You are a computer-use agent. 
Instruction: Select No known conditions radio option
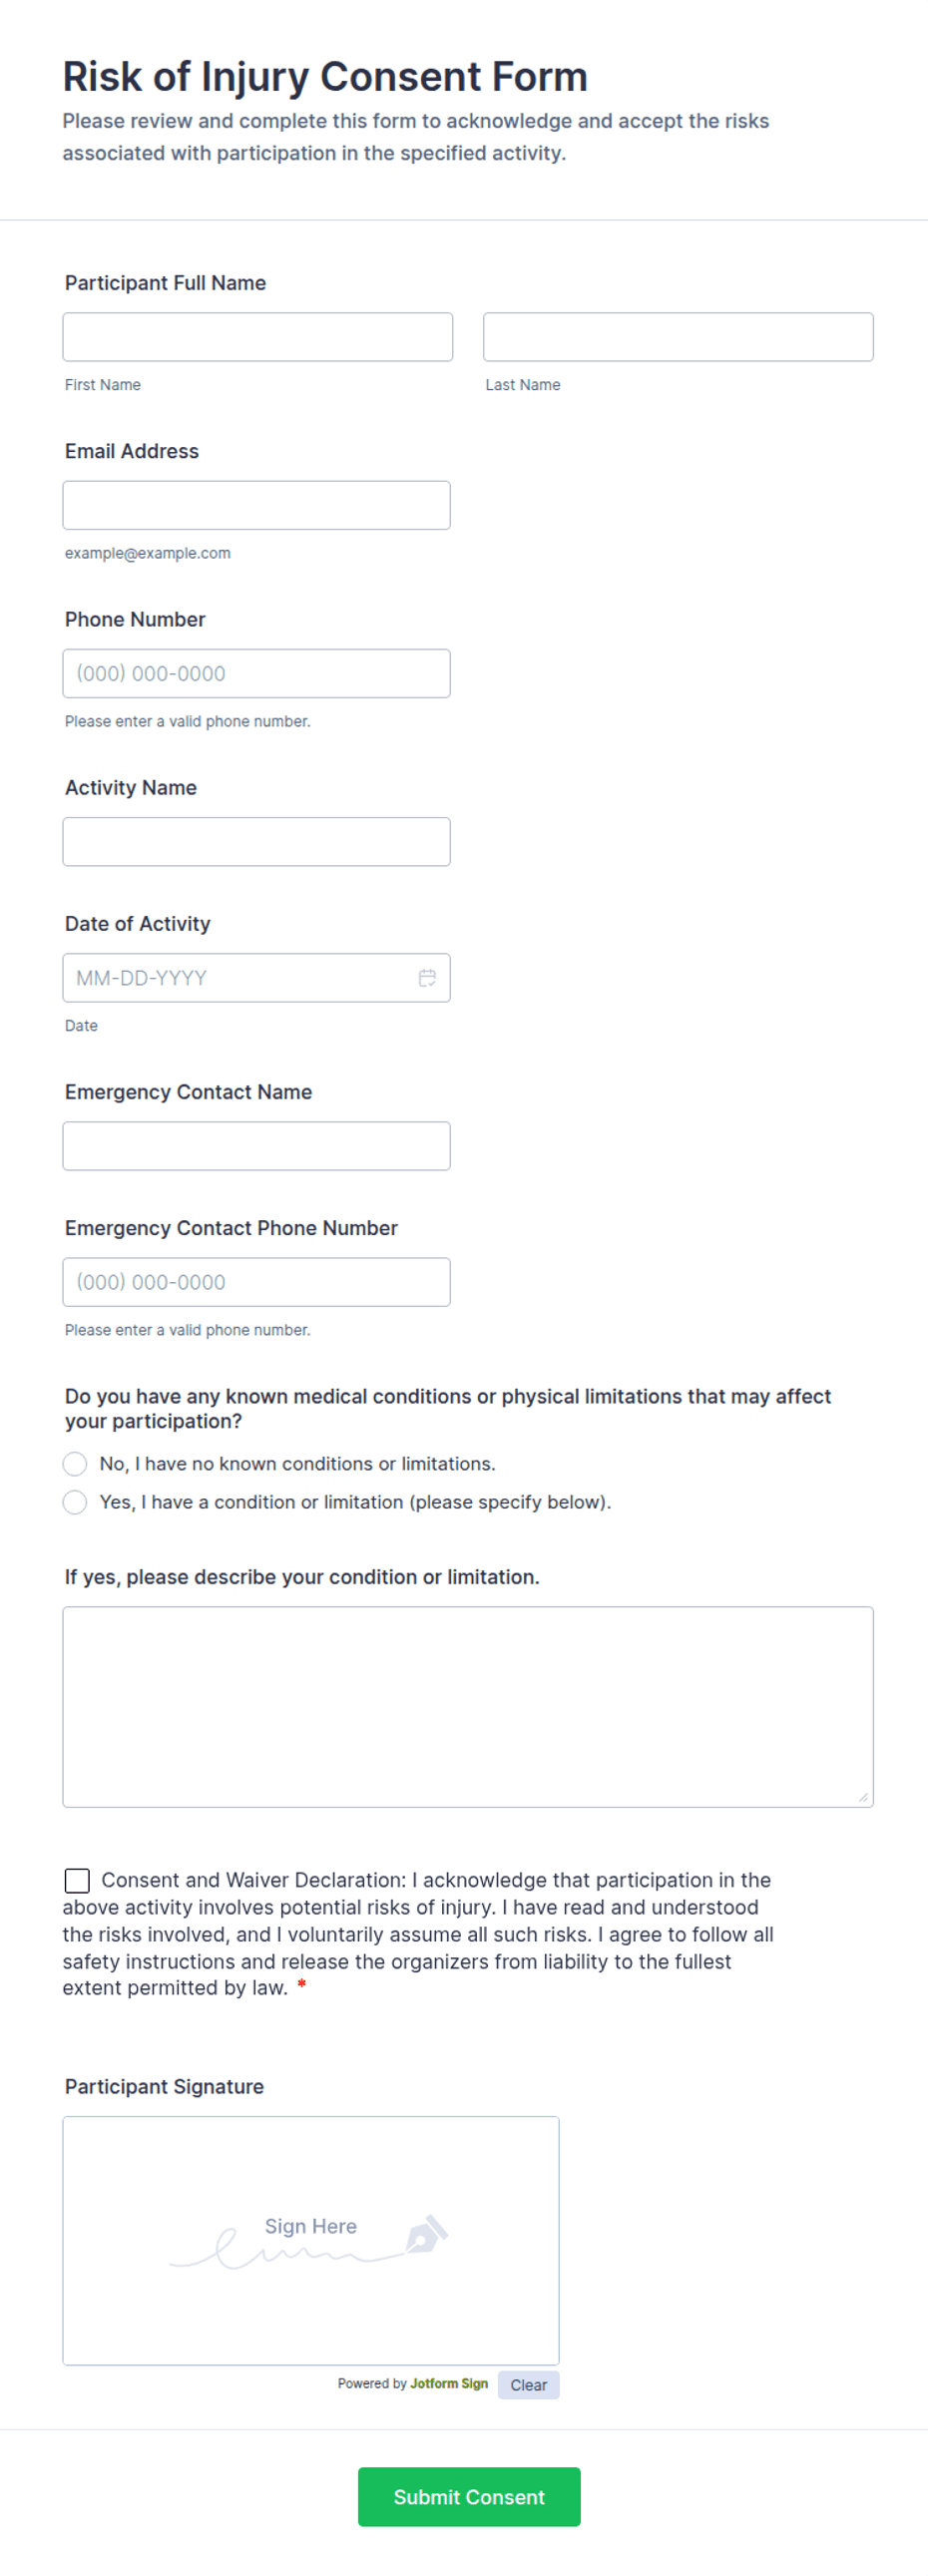pyautogui.click(x=75, y=1464)
